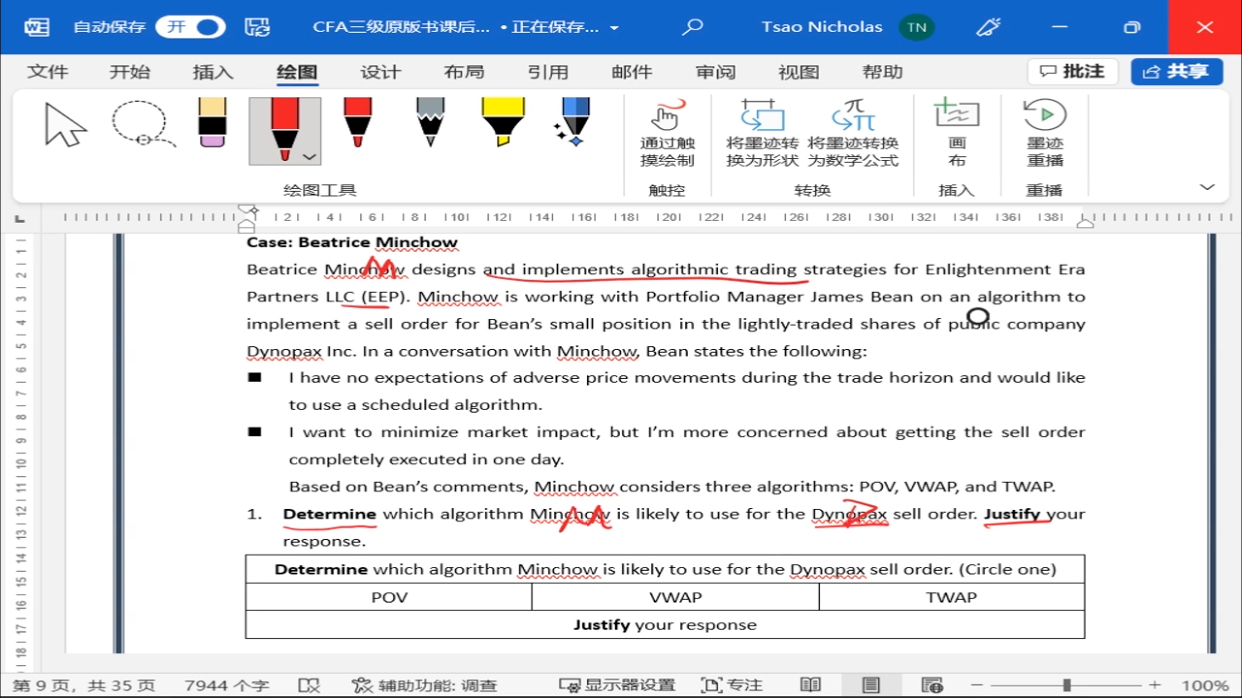Screen dimensions: 1242x698
Task: Toggle the AutoSave switch off
Action: pos(191,27)
